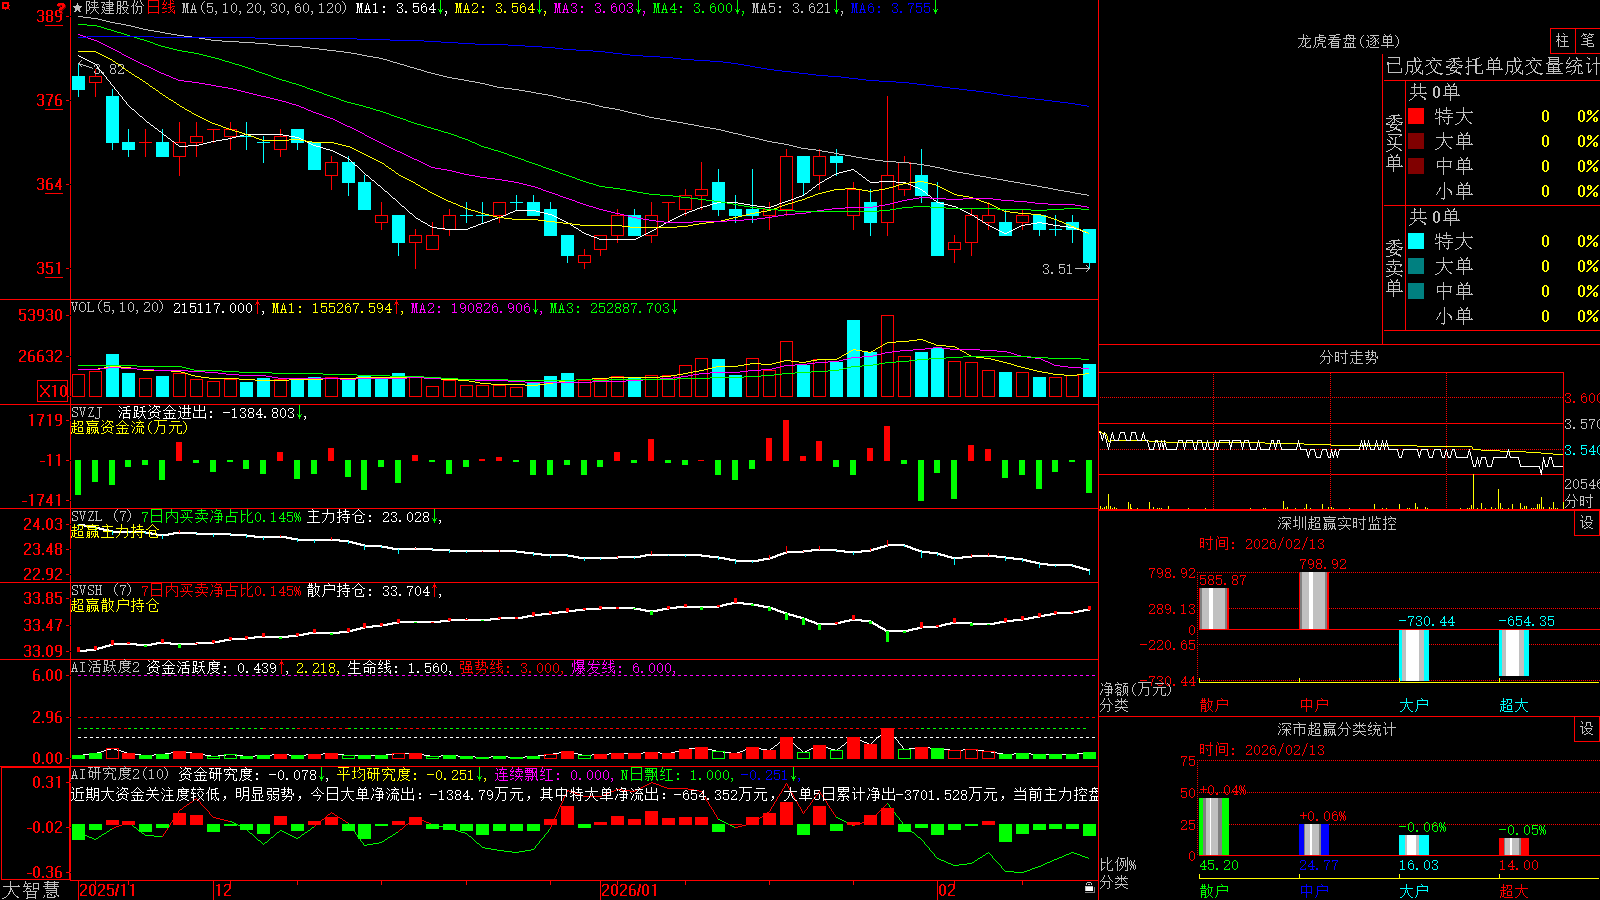Image resolution: width=1600 pixels, height=900 pixels.
Task: Click the cyan 大户 bar showing 16.03
Action: (1414, 845)
